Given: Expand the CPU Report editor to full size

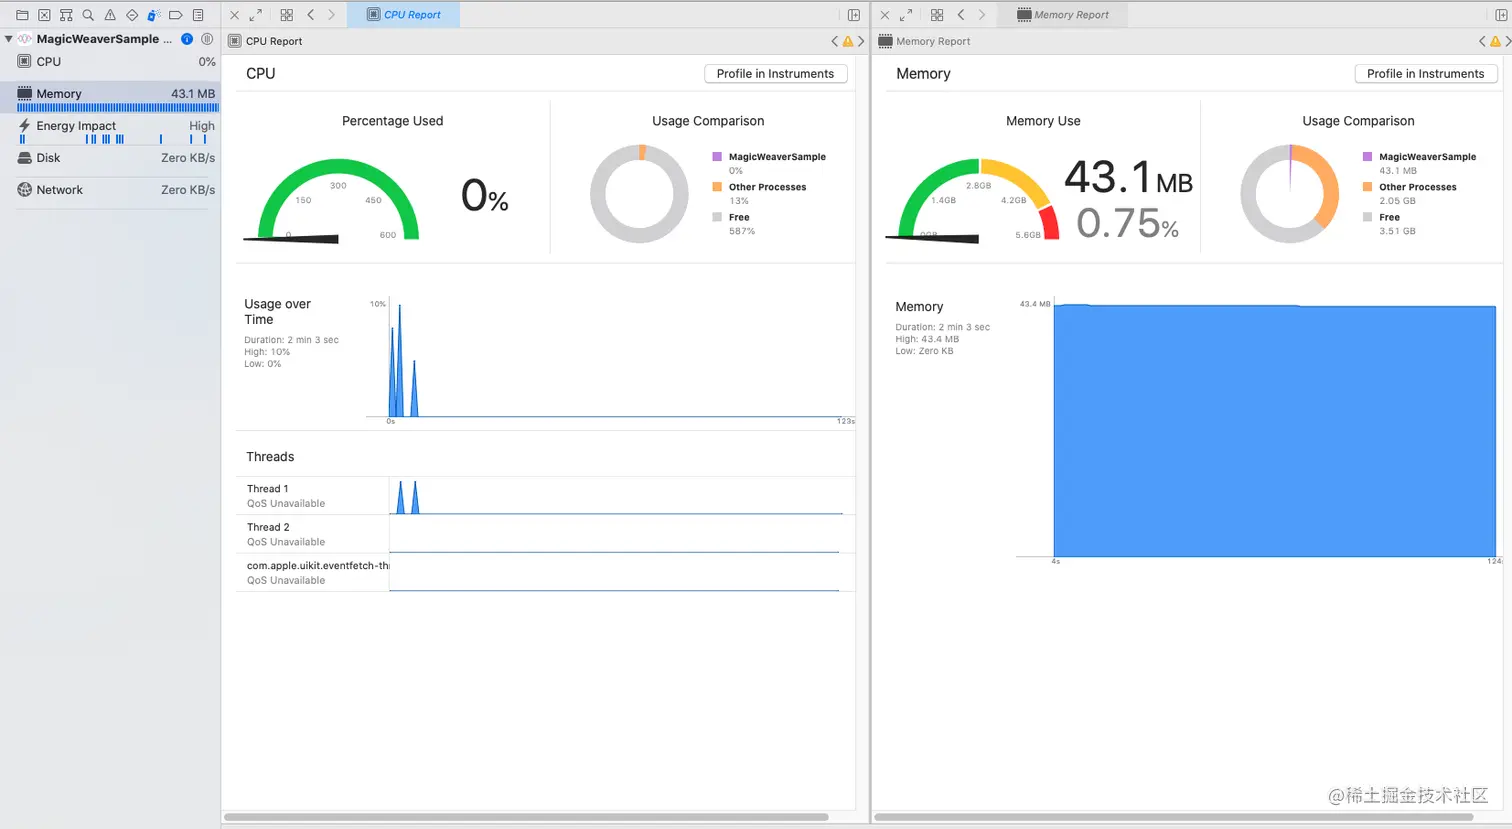Looking at the screenshot, I should [x=255, y=15].
